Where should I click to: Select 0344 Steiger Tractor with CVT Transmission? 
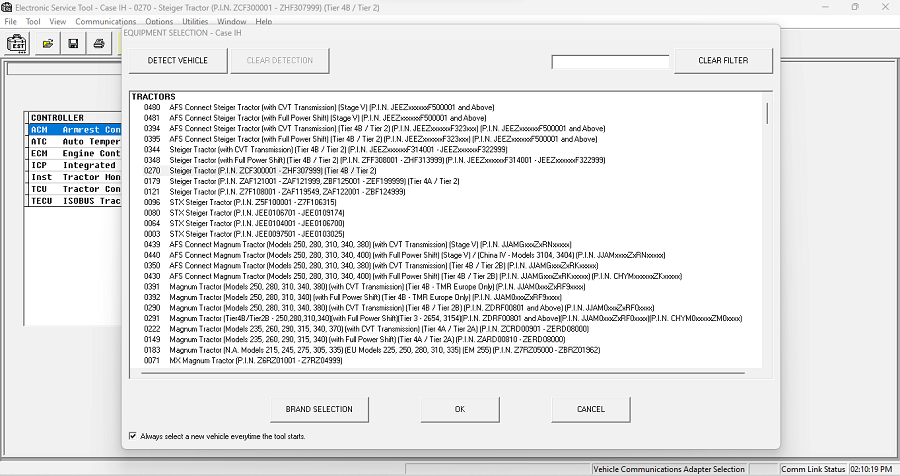pos(325,149)
